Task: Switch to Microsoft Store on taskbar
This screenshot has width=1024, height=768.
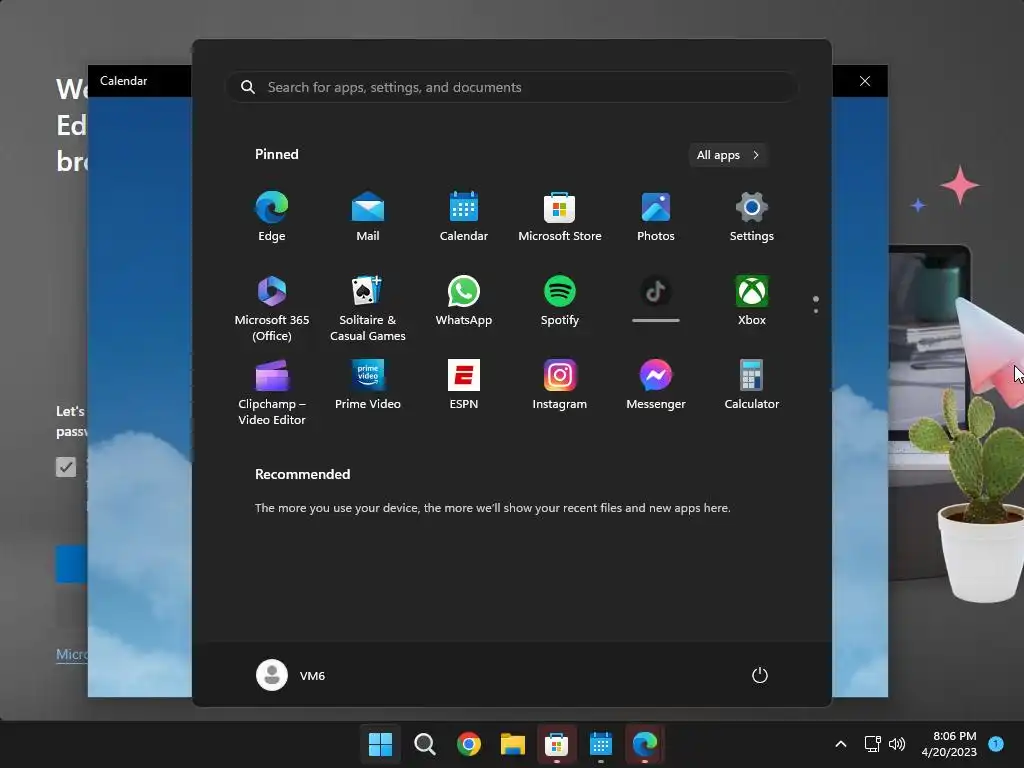Action: coord(556,744)
